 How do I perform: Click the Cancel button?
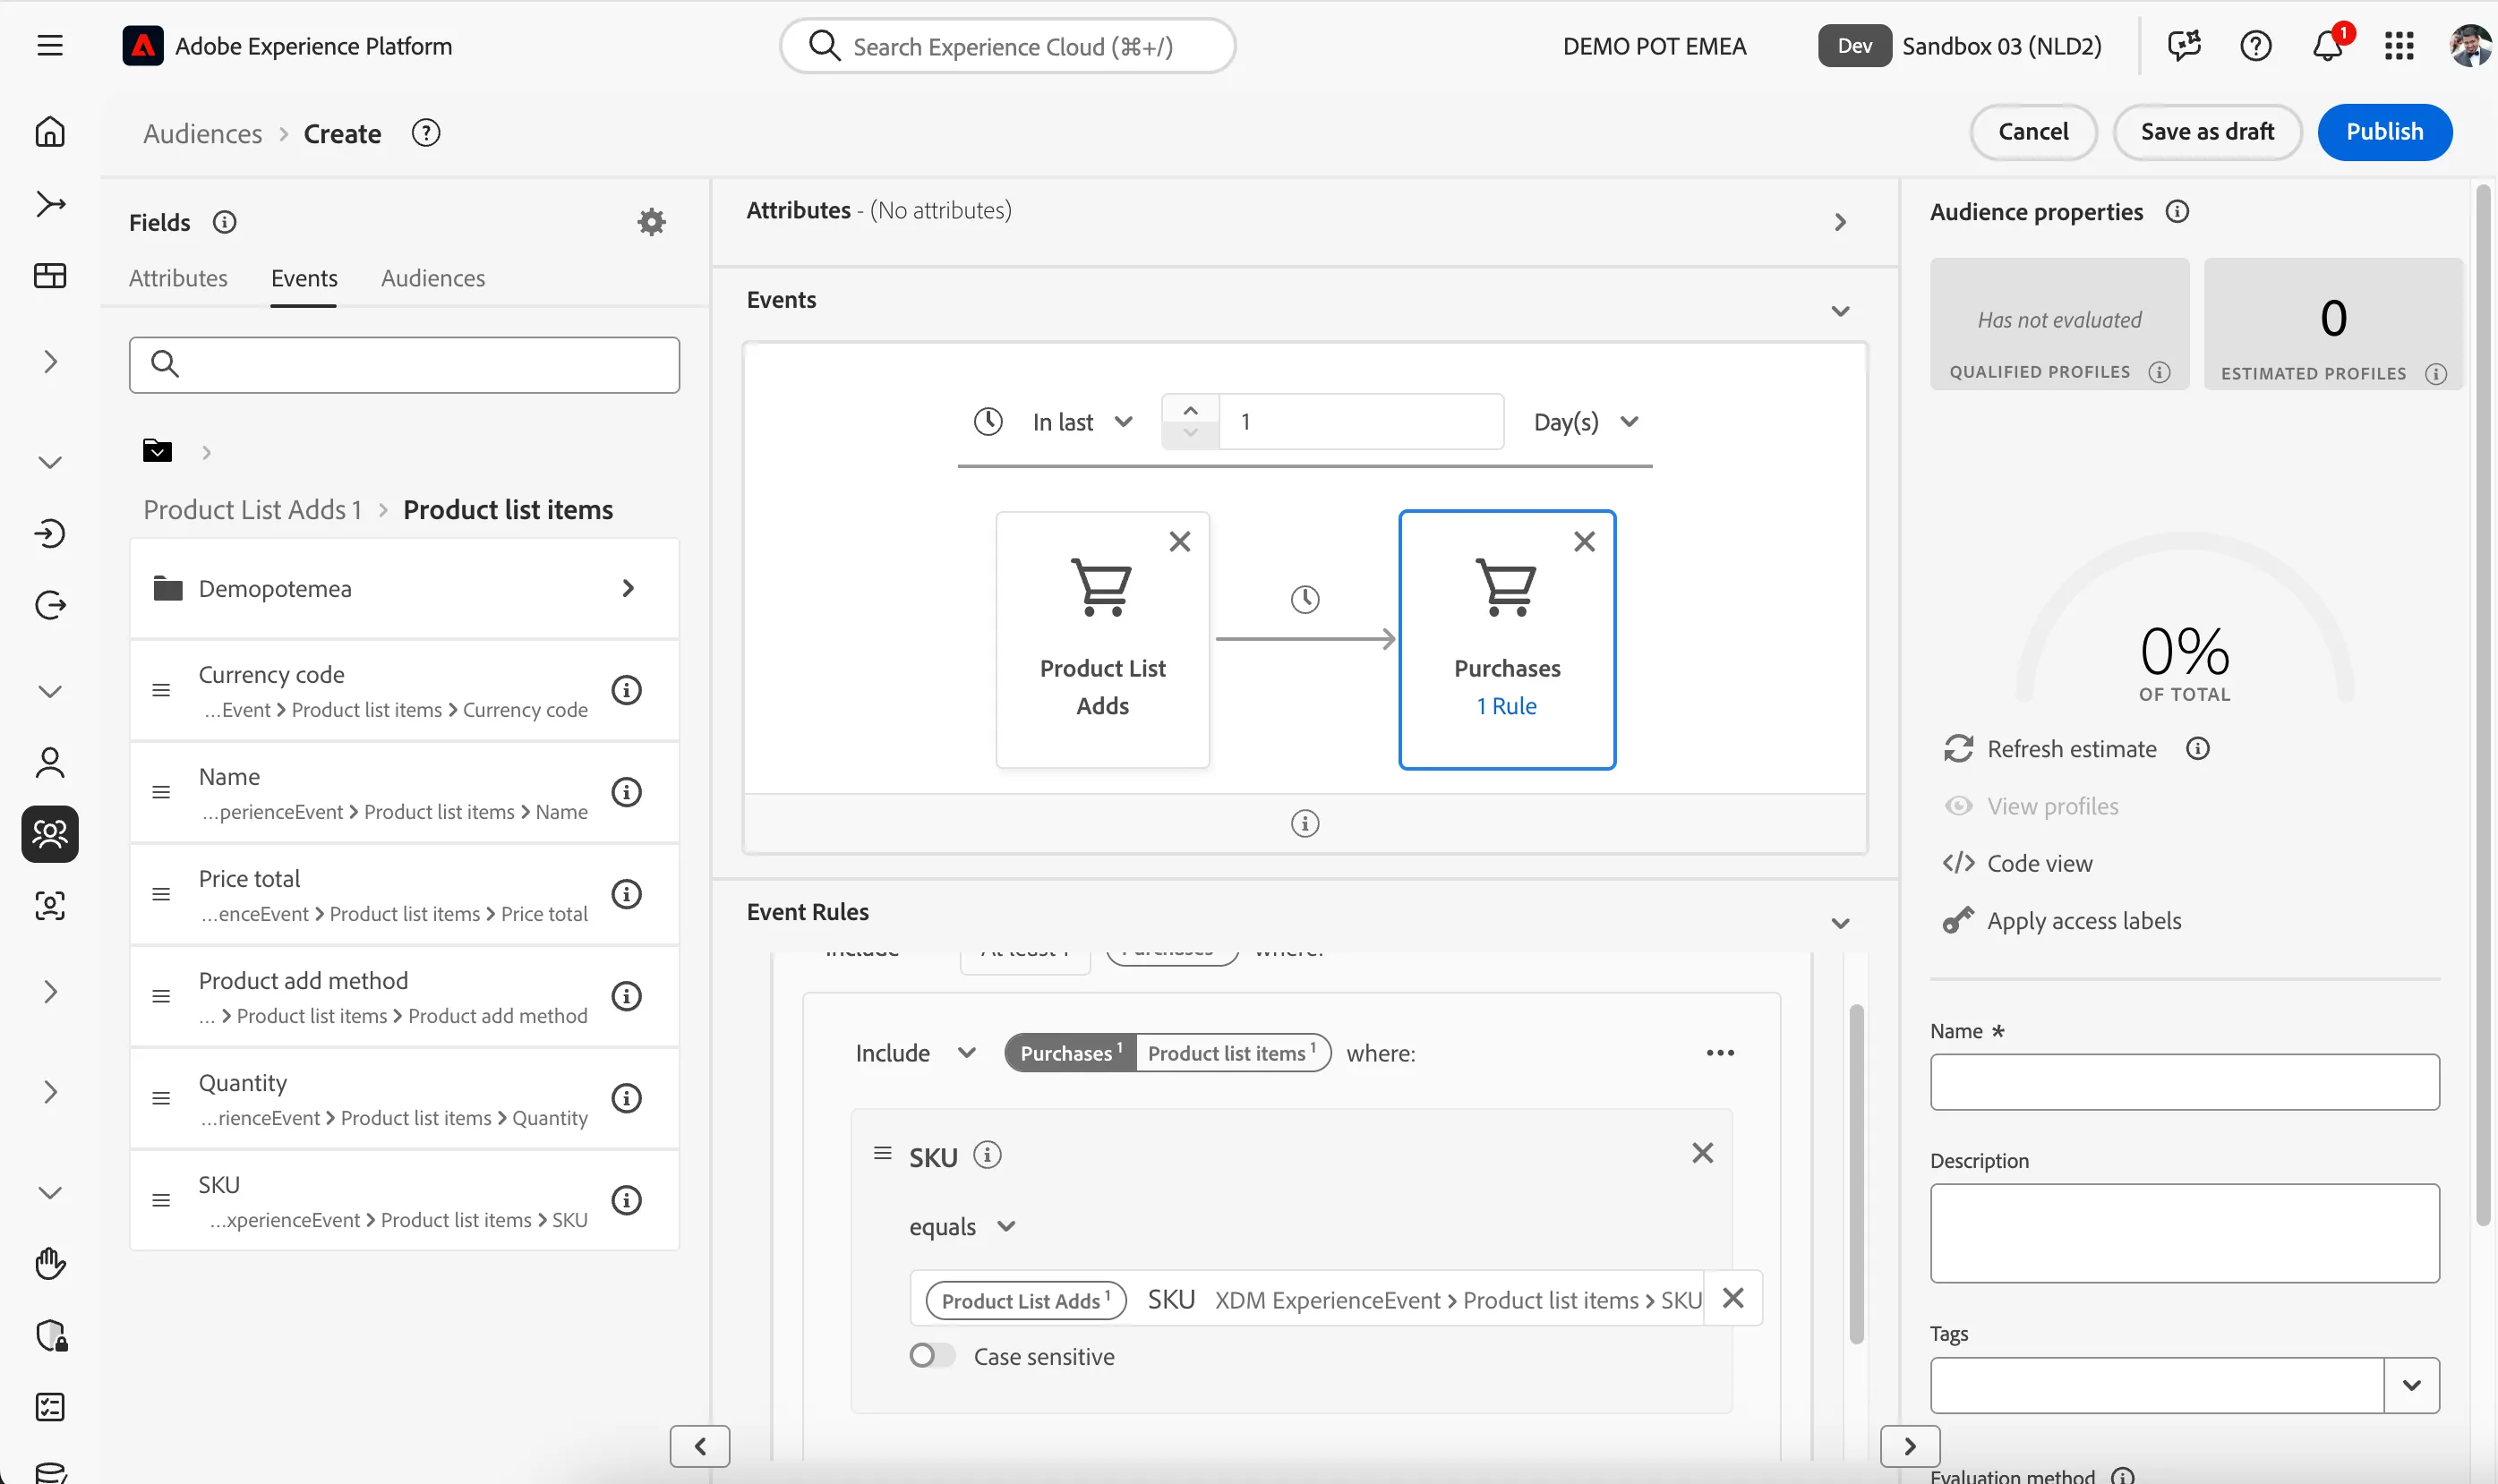pos(2033,132)
